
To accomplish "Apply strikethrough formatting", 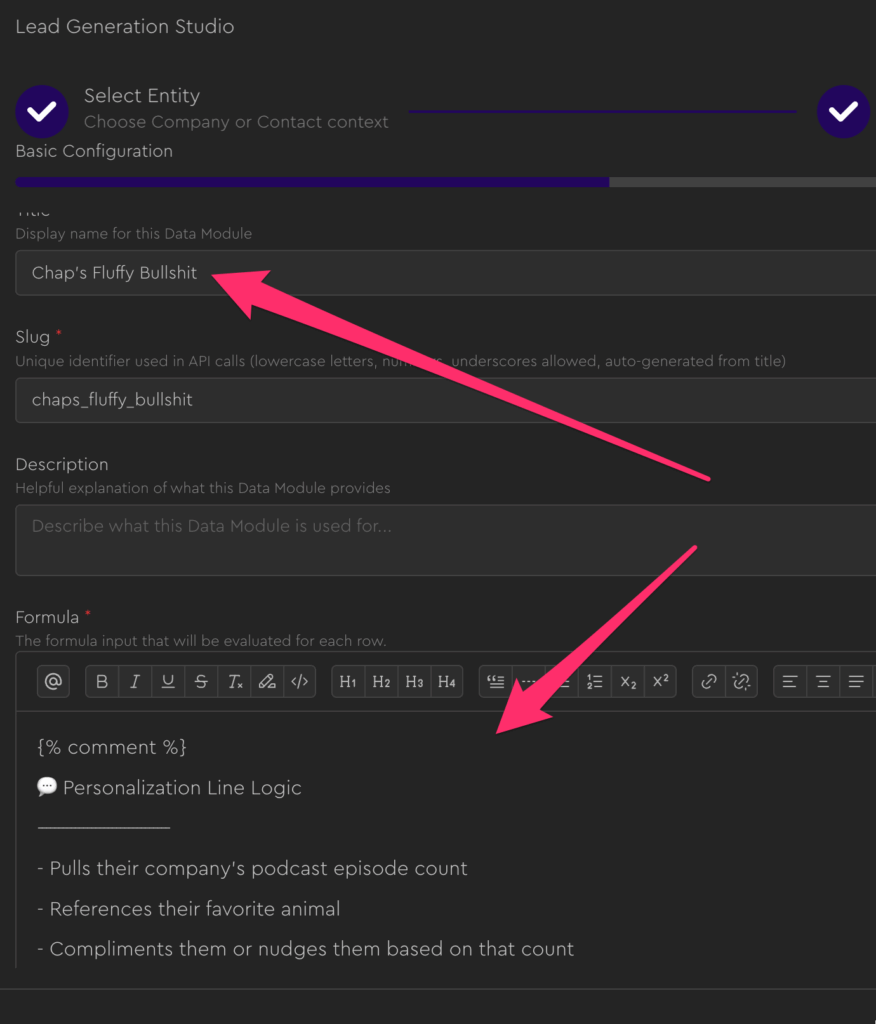I will click(201, 682).
